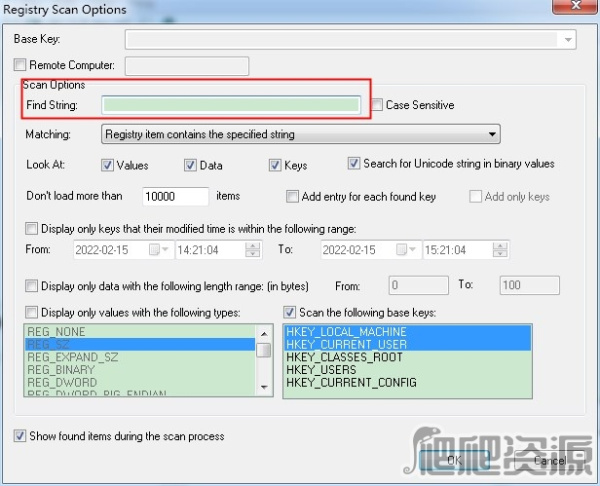
Task: Uncheck the Look At Data checkbox
Action: point(190,165)
